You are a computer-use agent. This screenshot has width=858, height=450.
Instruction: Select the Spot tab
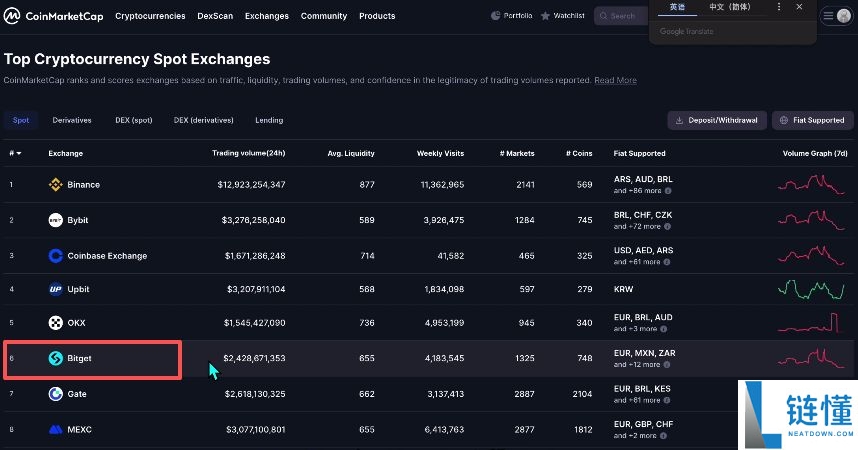click(x=21, y=120)
